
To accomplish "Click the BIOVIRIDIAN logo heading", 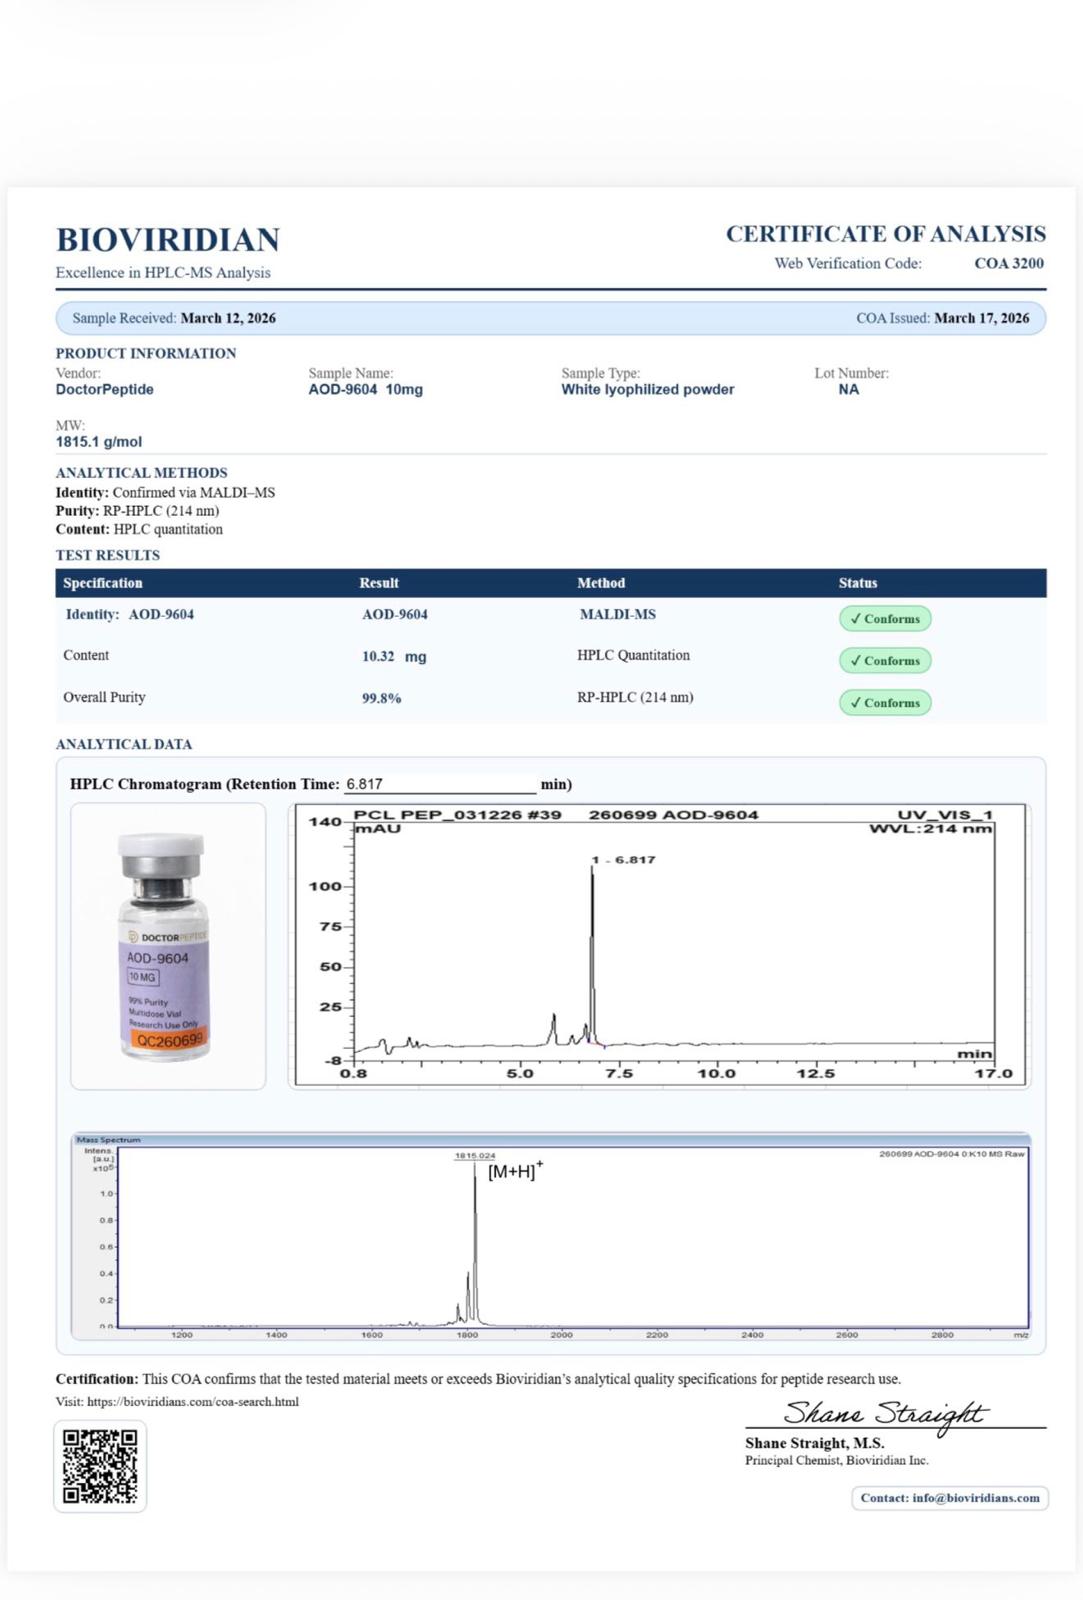I will pyautogui.click(x=168, y=240).
